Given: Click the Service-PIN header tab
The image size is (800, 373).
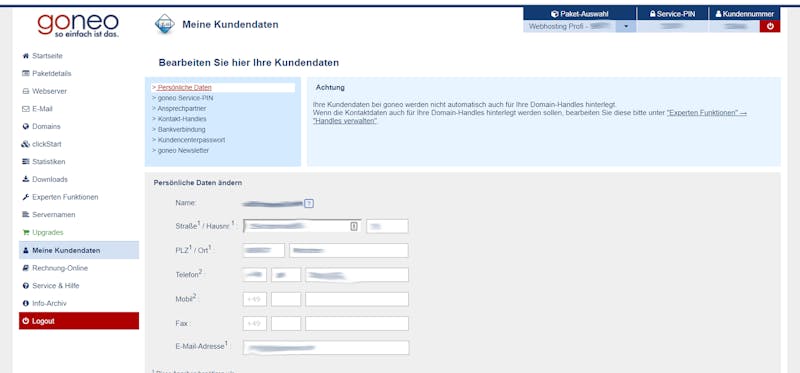Looking at the screenshot, I should [x=672, y=14].
